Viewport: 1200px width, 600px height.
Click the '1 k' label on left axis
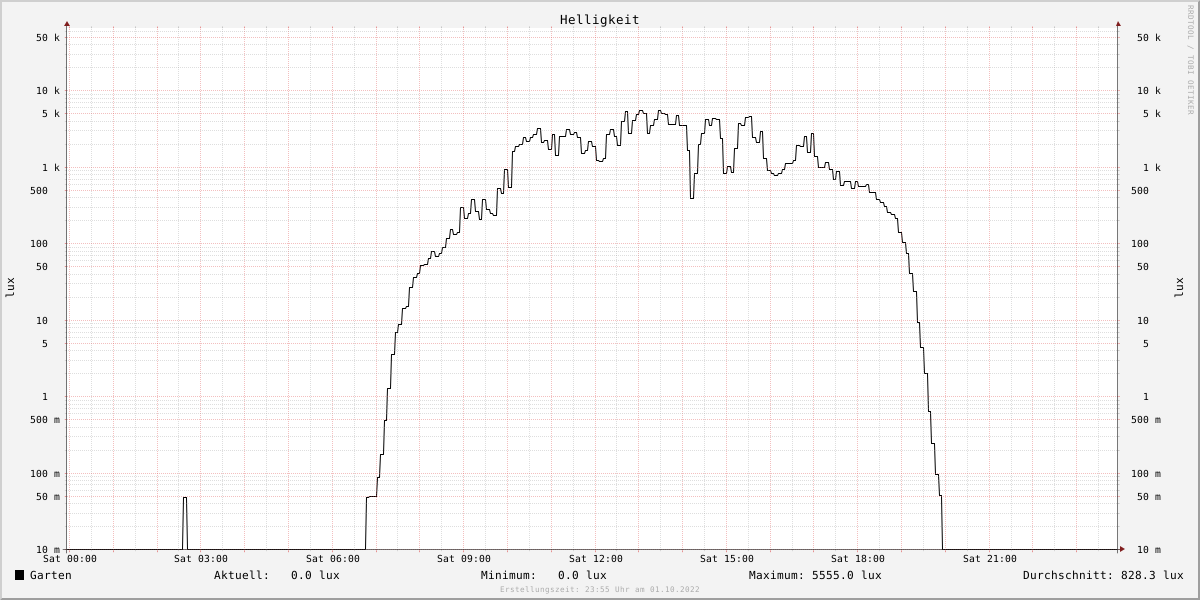point(51,168)
